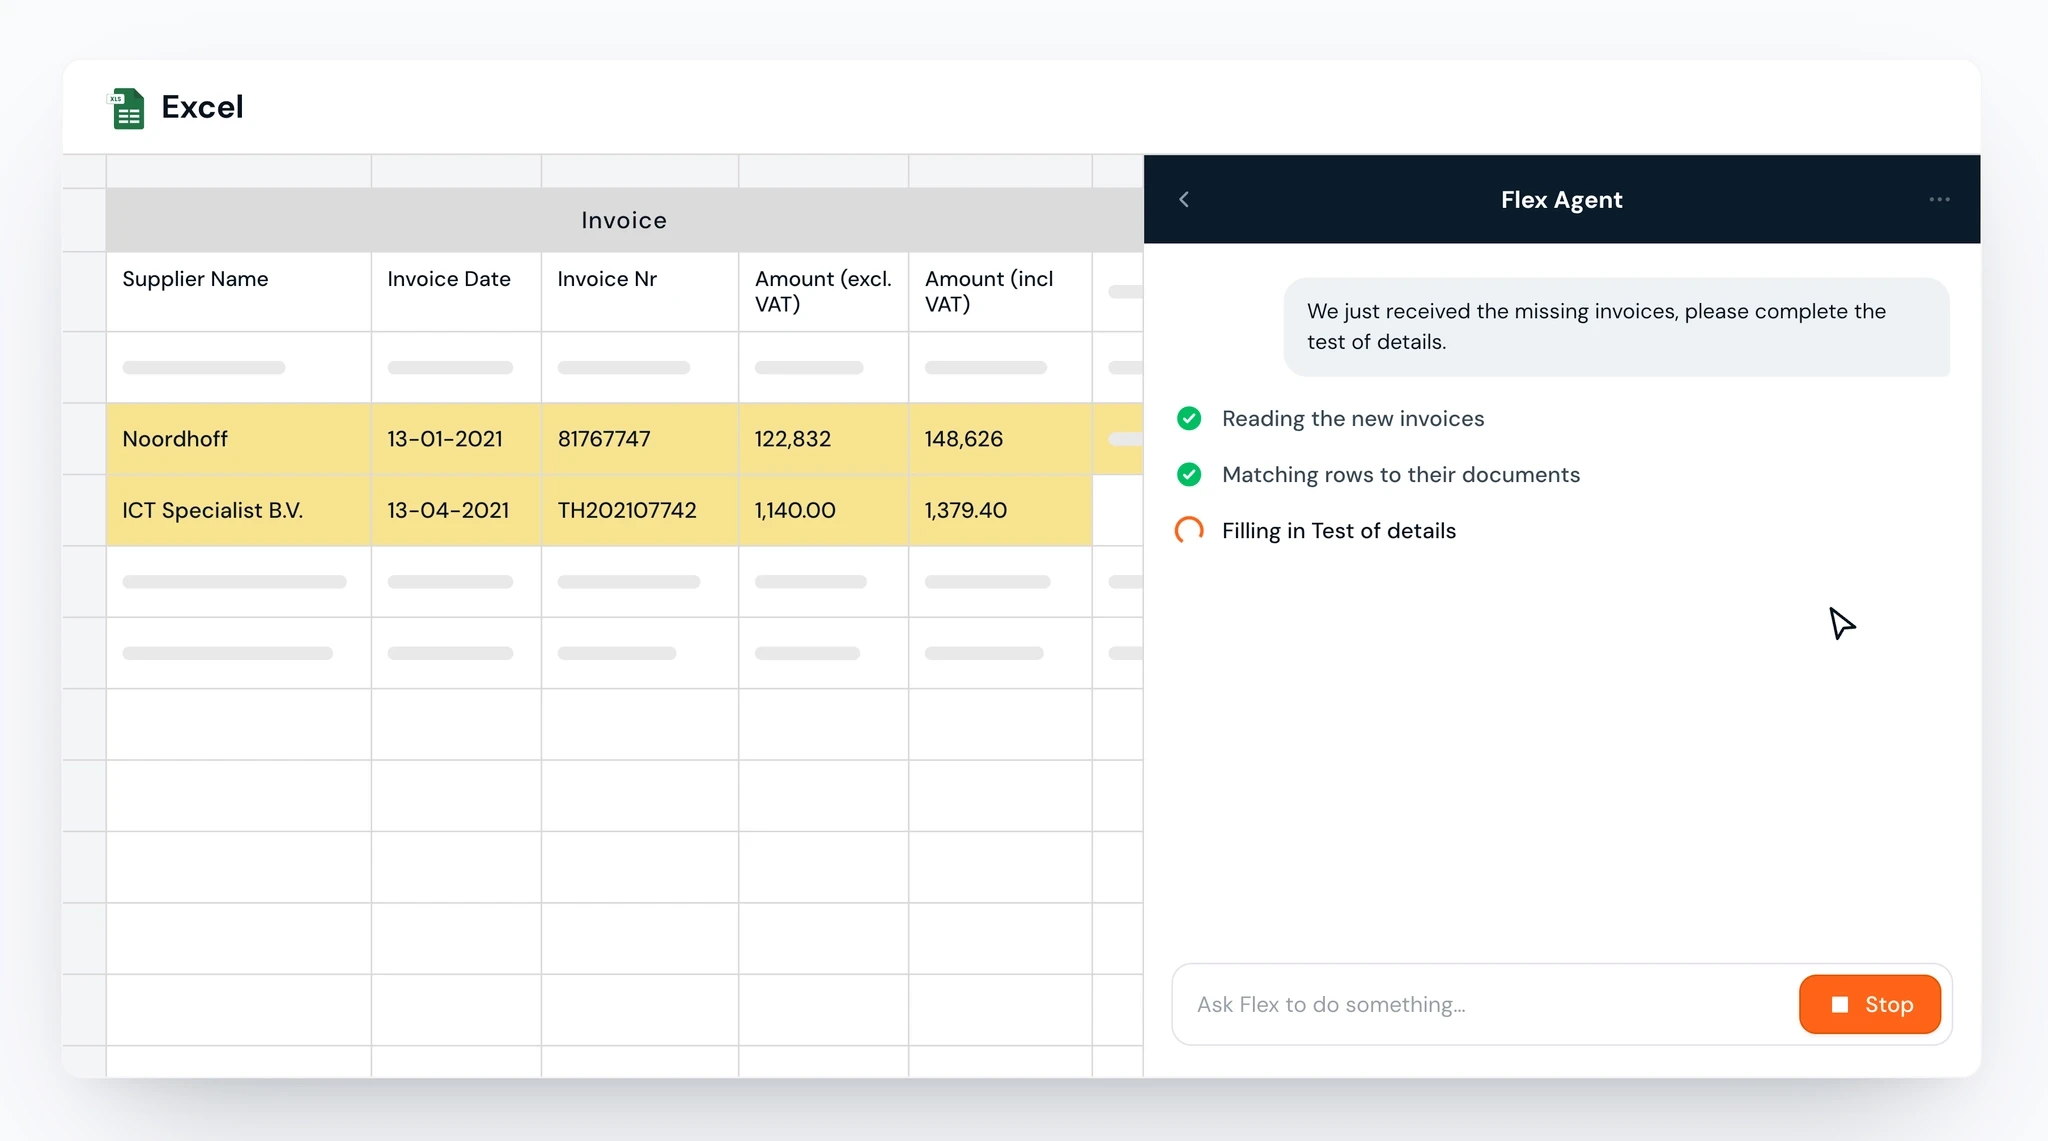Click the orange spinner beside Filling in Test

[x=1189, y=530]
